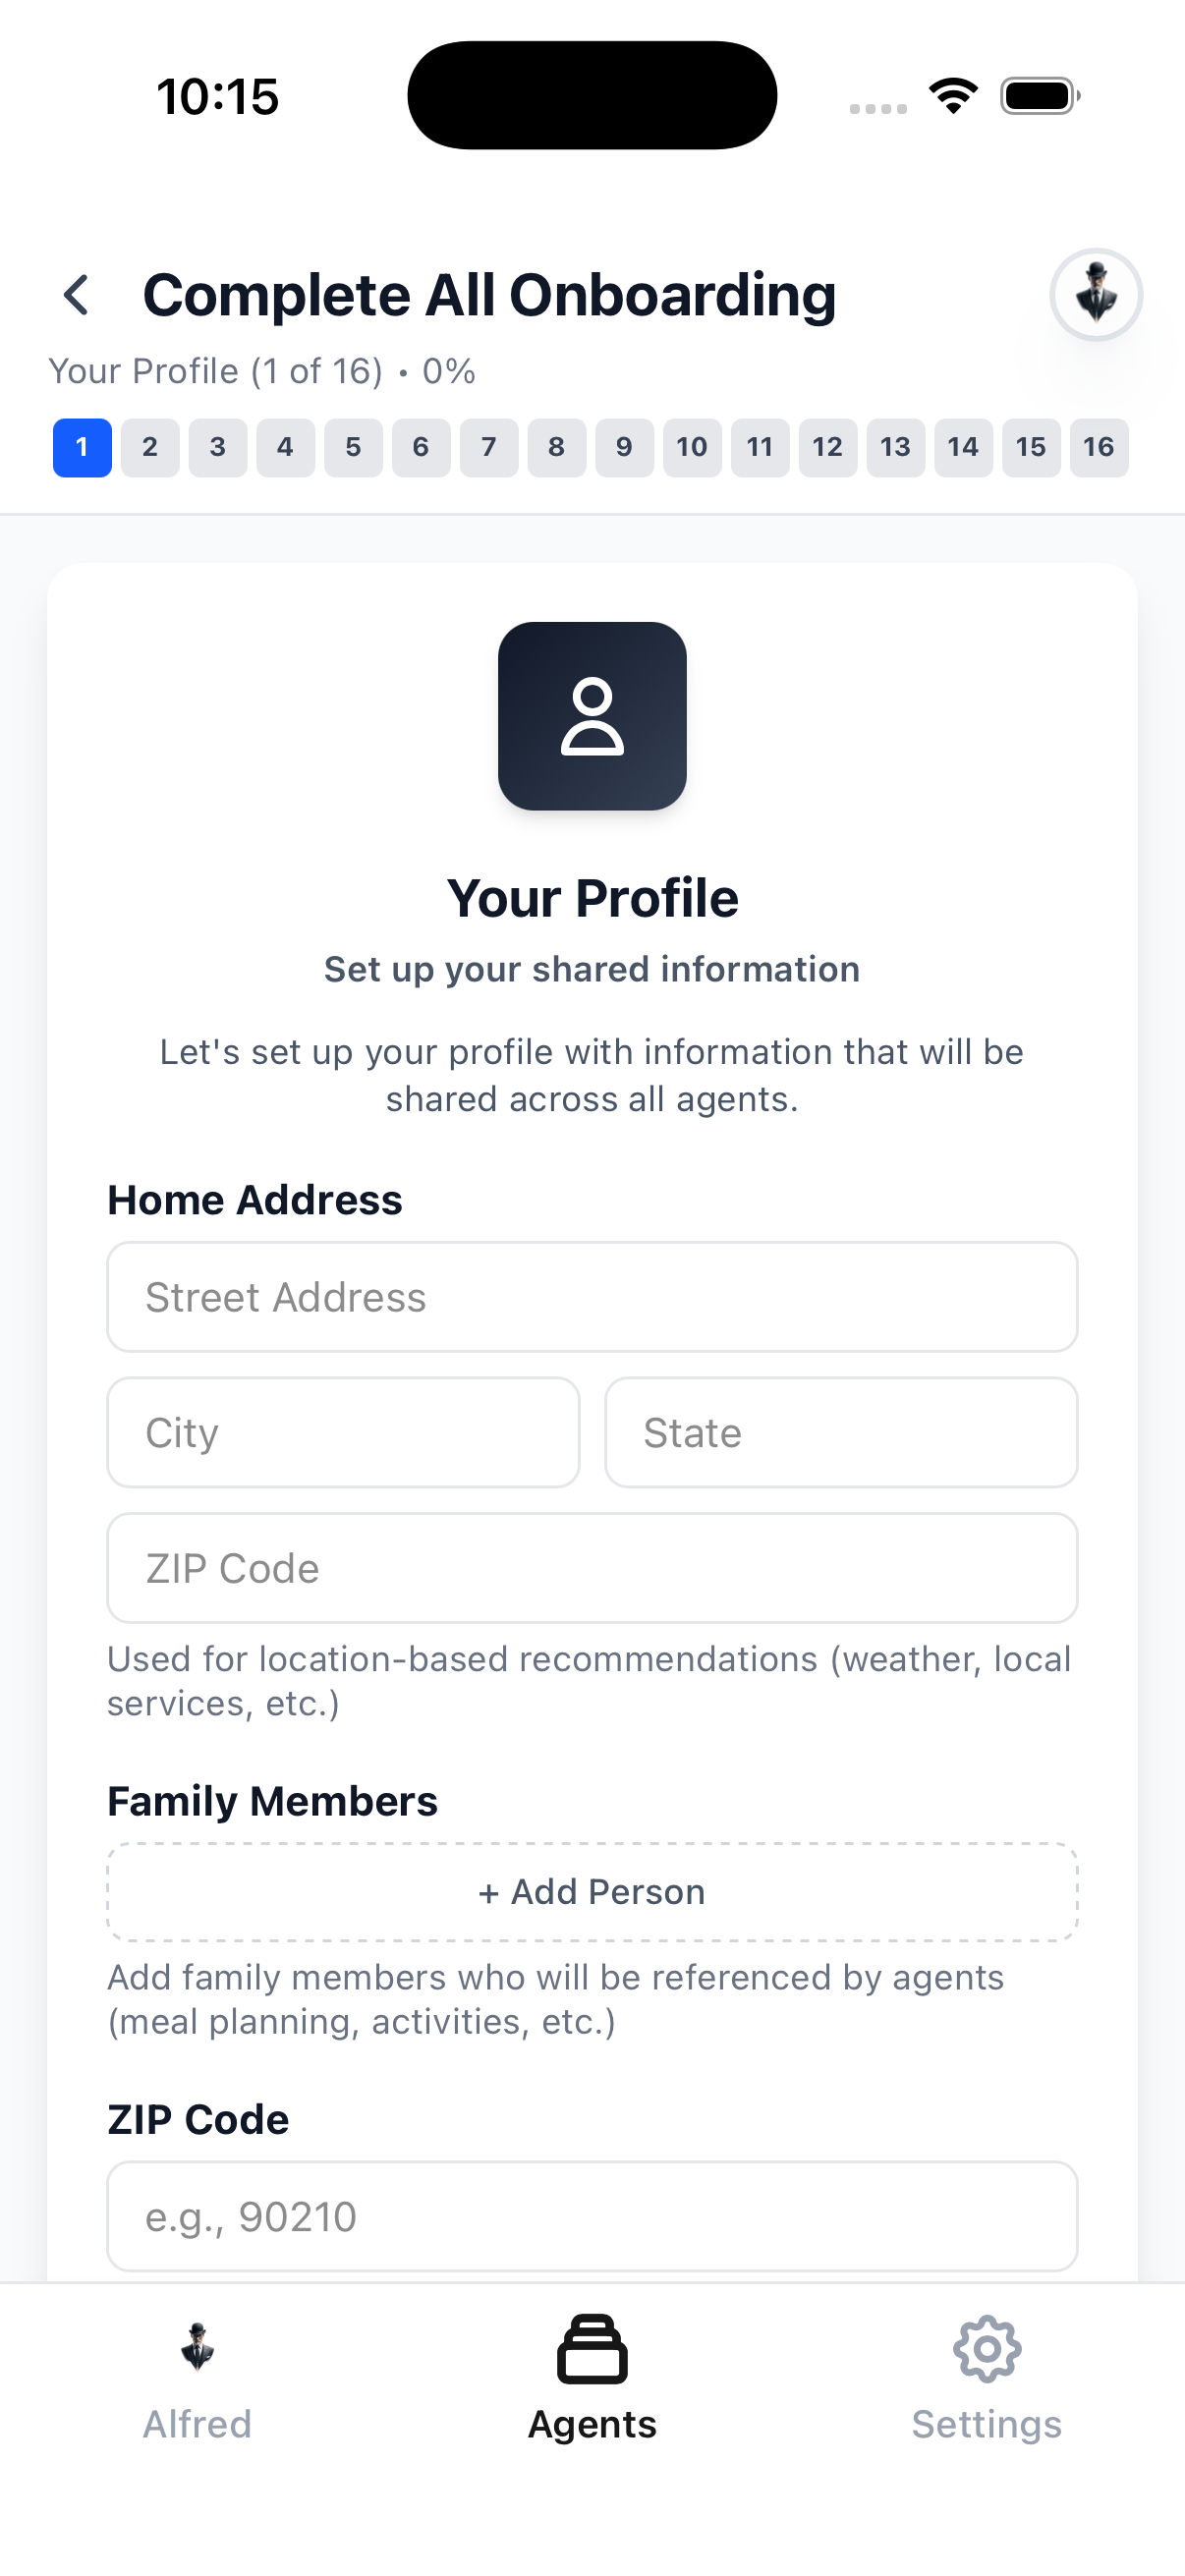Click the City input field
Image resolution: width=1185 pixels, height=2576 pixels.
[x=343, y=1432]
